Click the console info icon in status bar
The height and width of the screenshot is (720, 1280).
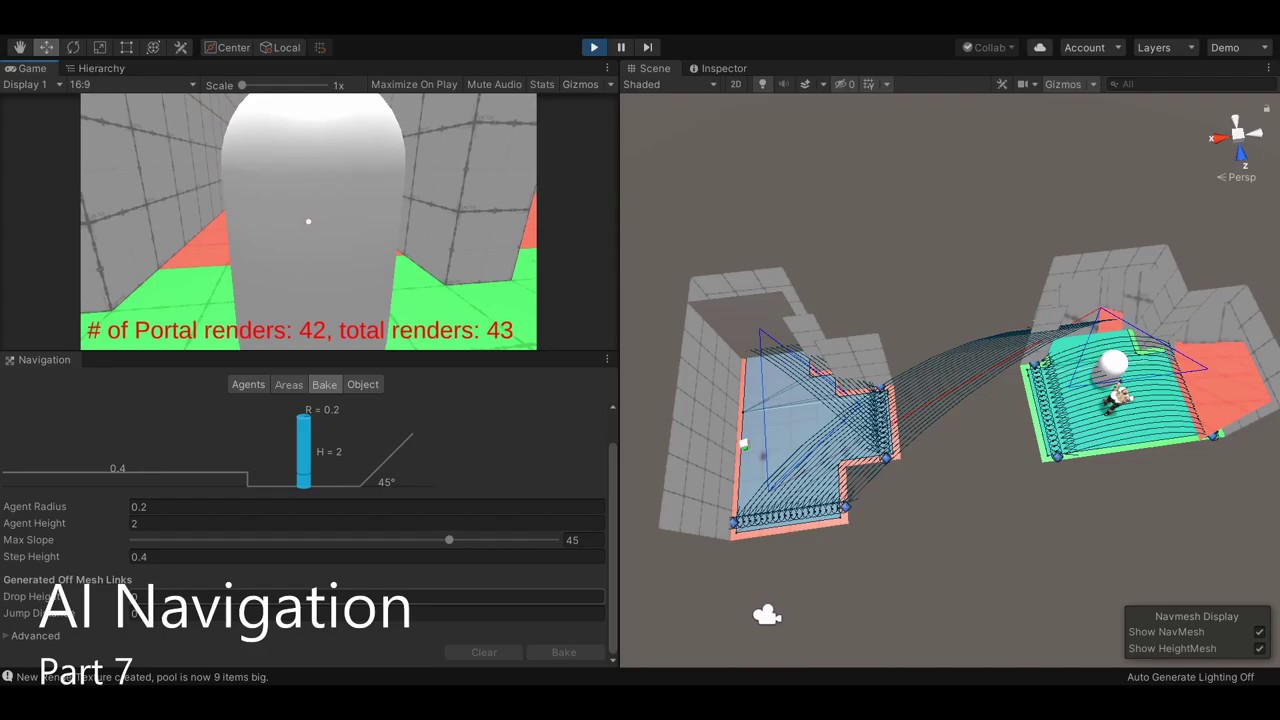7,676
